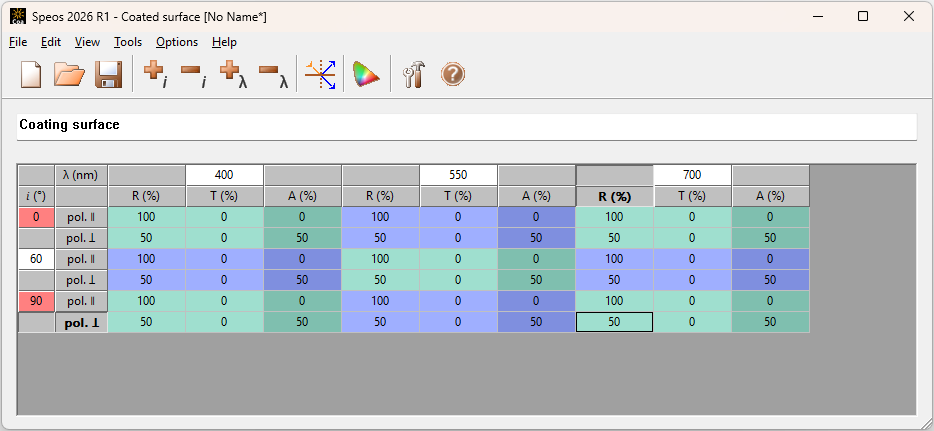This screenshot has width=934, height=431.
Task: Click the i (°) header cell
Action: tap(36, 196)
